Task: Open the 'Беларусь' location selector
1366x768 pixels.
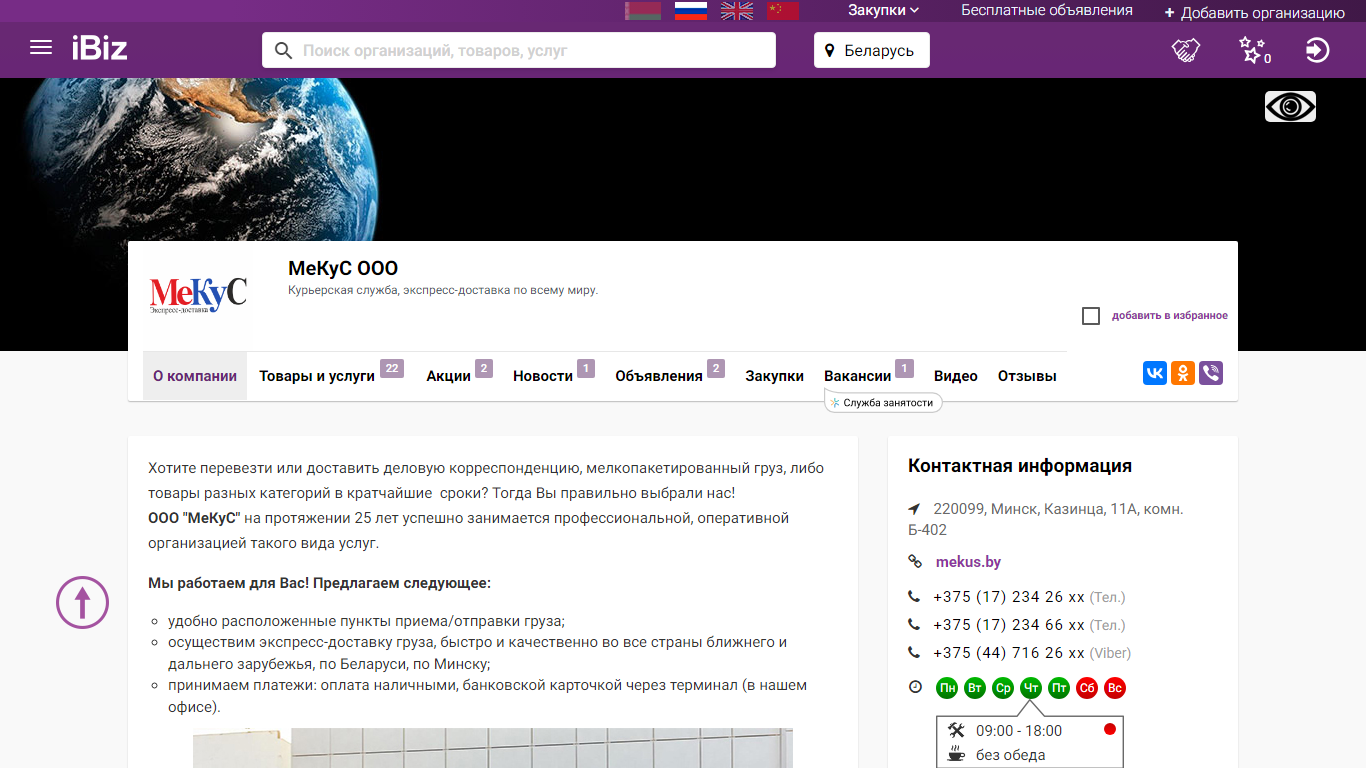Action: [872, 50]
